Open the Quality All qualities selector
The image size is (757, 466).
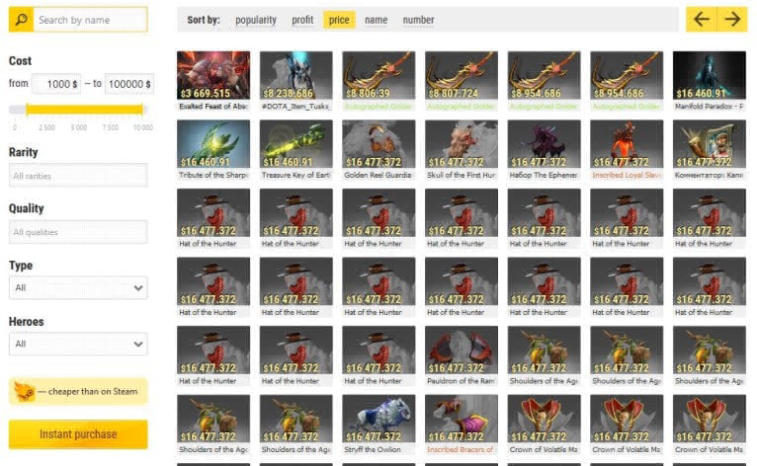tap(78, 232)
